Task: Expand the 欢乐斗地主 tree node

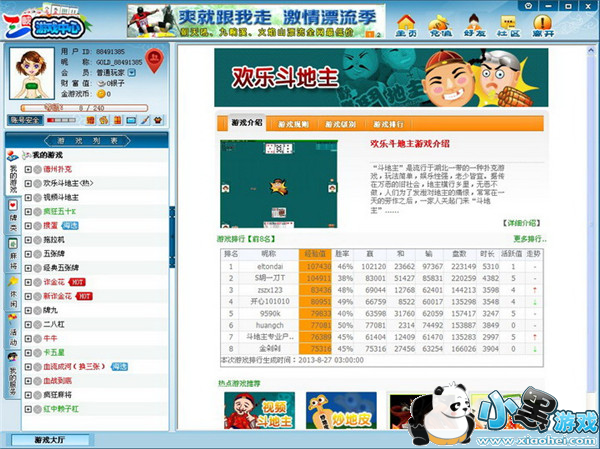Action: tap(28, 183)
